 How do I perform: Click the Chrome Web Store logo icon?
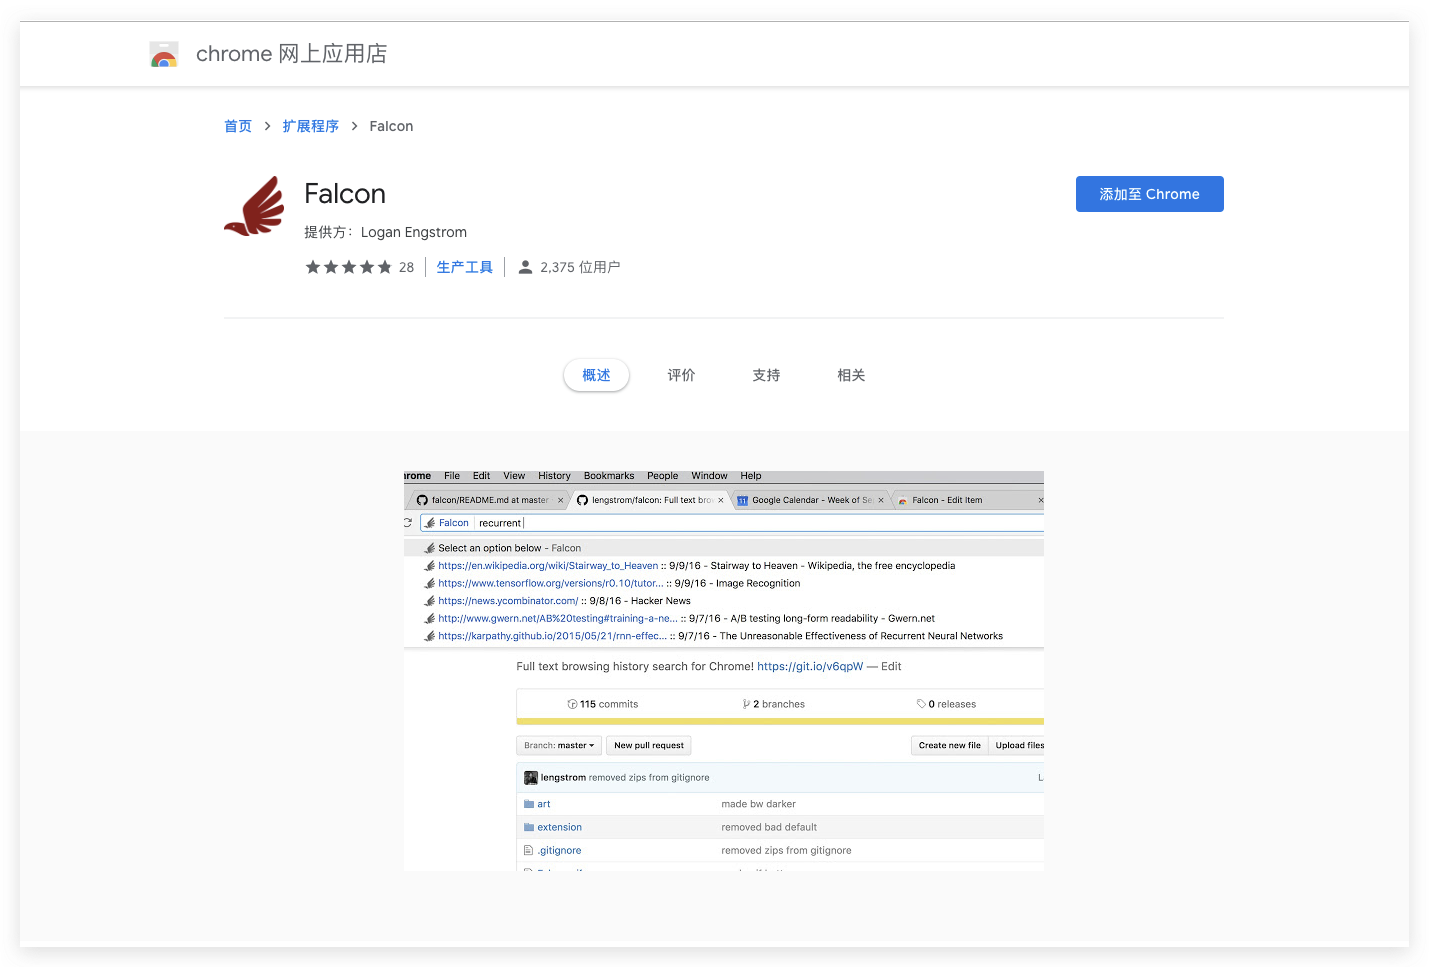(x=164, y=54)
